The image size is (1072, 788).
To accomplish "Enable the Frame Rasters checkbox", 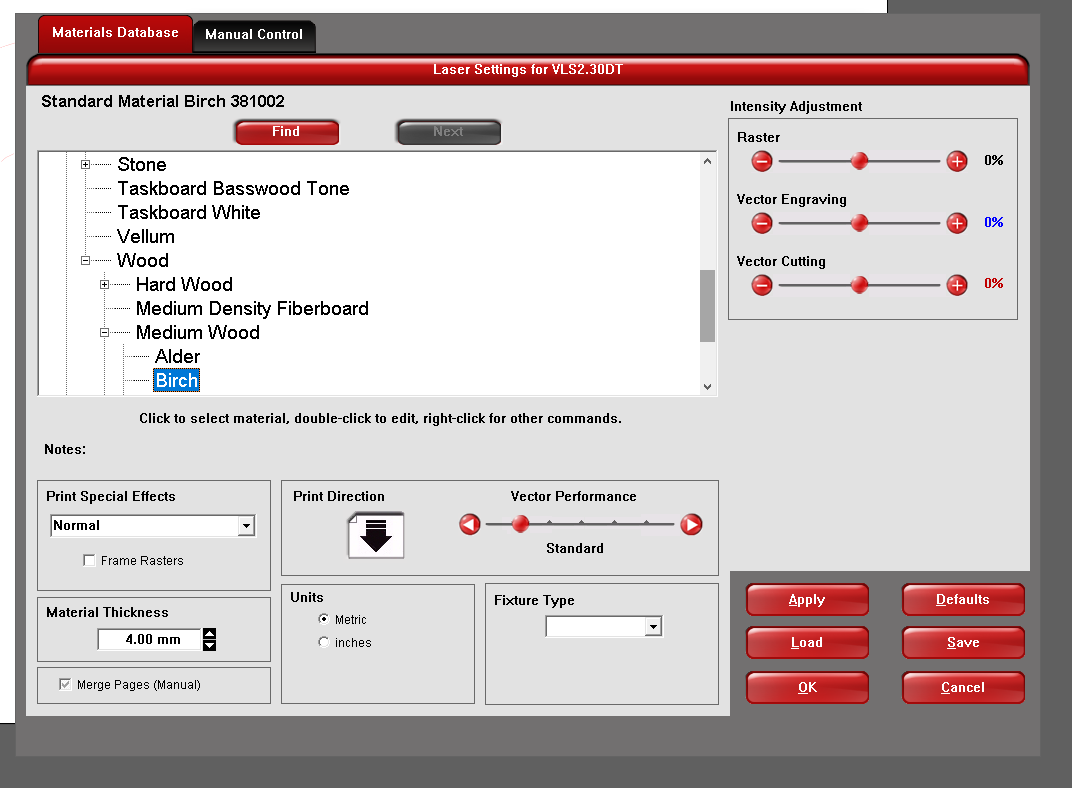I will (90, 561).
